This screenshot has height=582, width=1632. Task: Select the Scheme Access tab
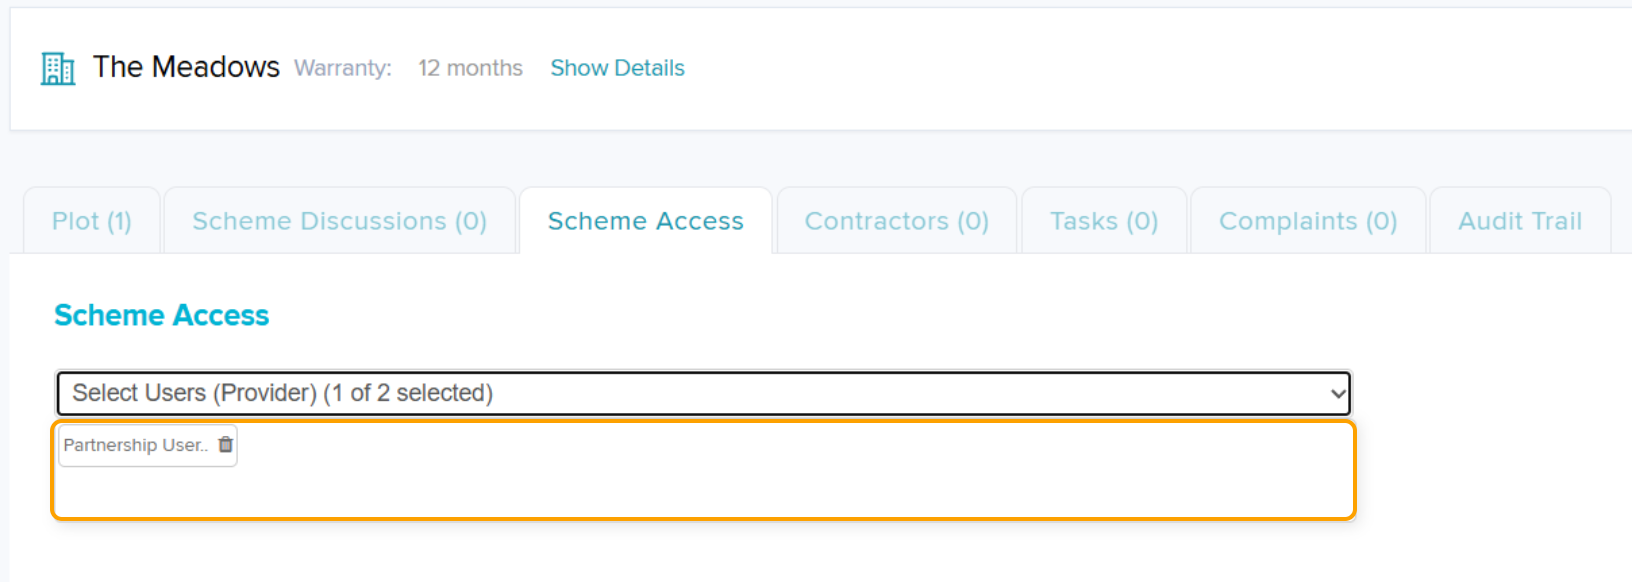click(646, 221)
